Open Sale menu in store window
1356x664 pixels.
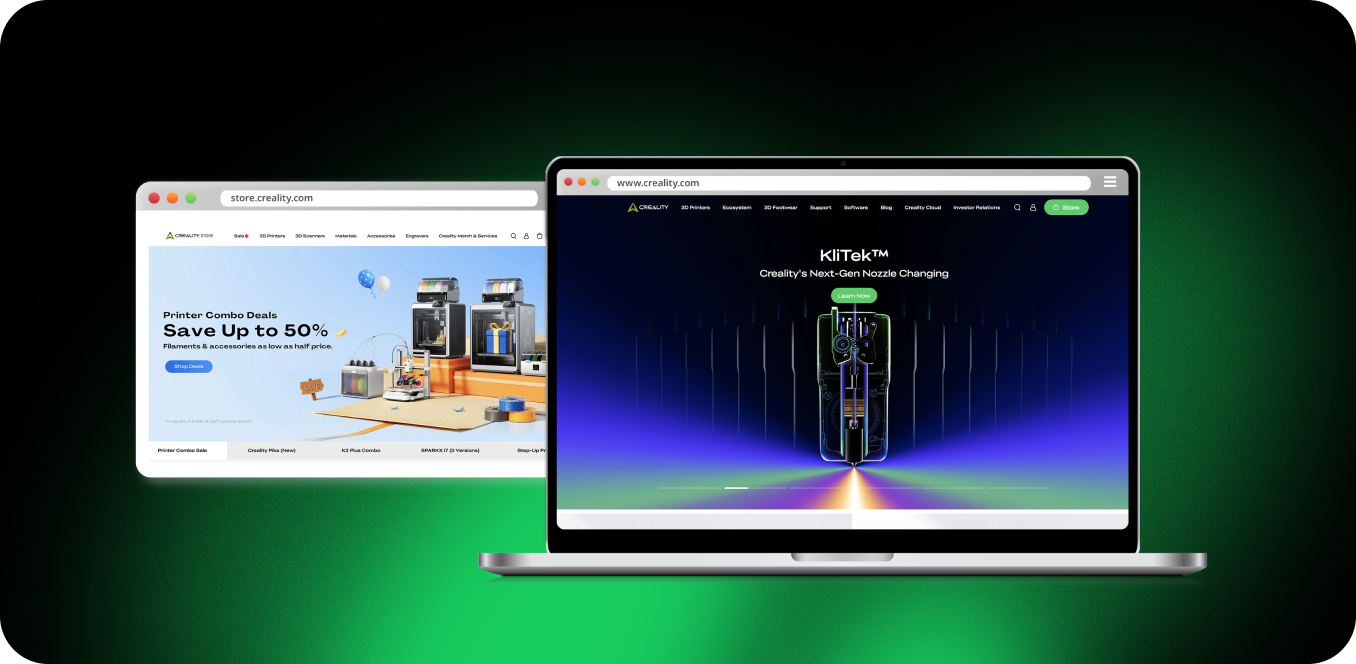(241, 236)
